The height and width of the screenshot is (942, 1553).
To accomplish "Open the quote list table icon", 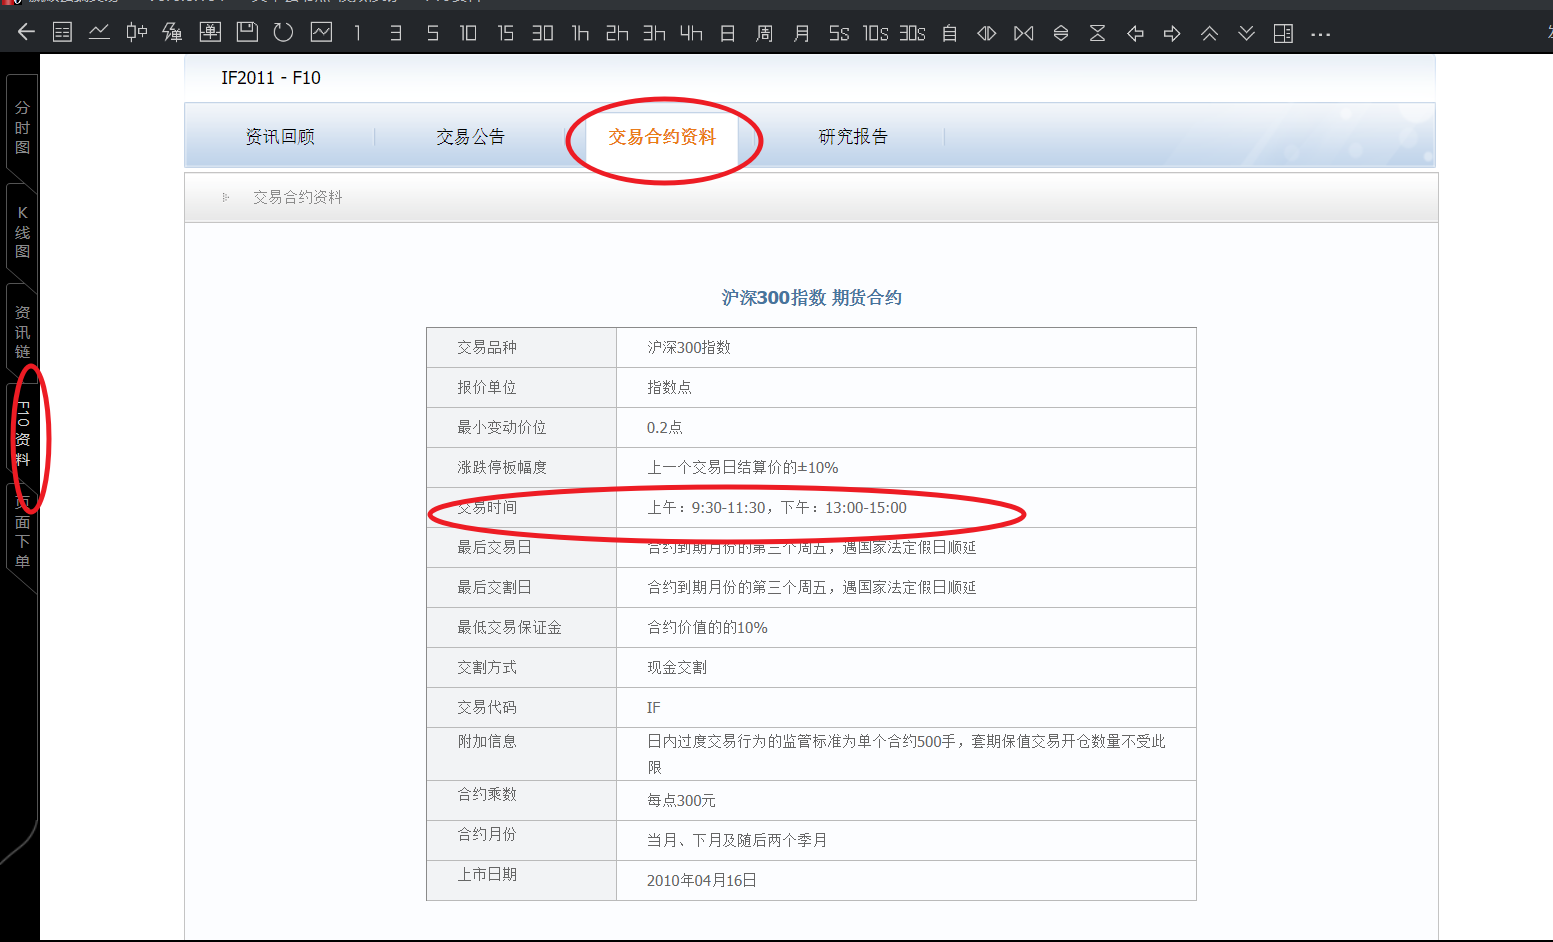I will tap(62, 33).
